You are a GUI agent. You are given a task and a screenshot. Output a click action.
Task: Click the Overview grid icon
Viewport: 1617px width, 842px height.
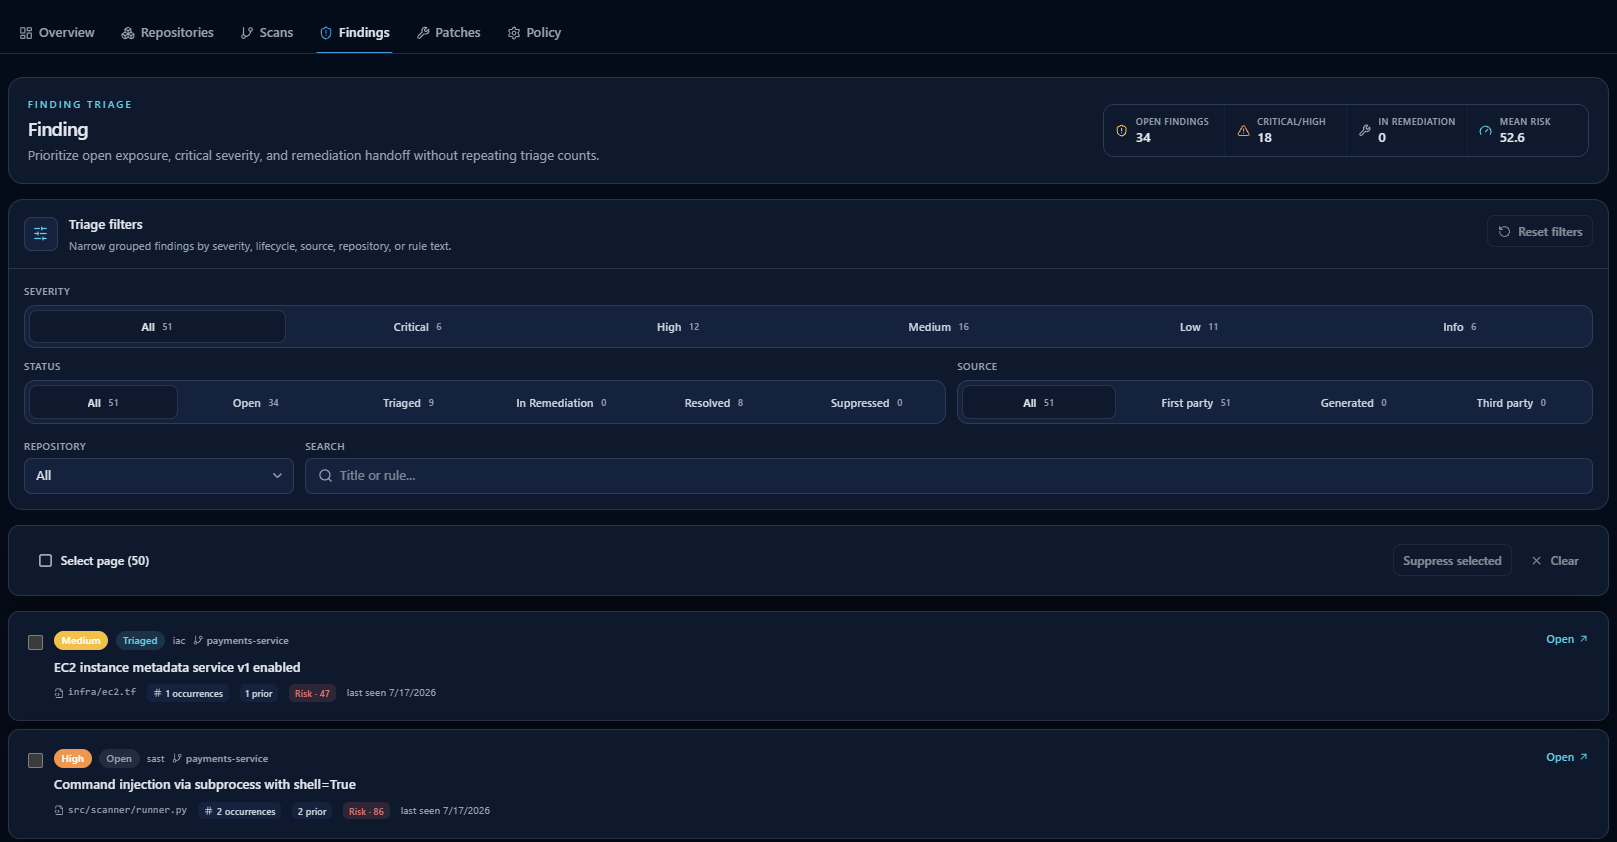coord(26,33)
